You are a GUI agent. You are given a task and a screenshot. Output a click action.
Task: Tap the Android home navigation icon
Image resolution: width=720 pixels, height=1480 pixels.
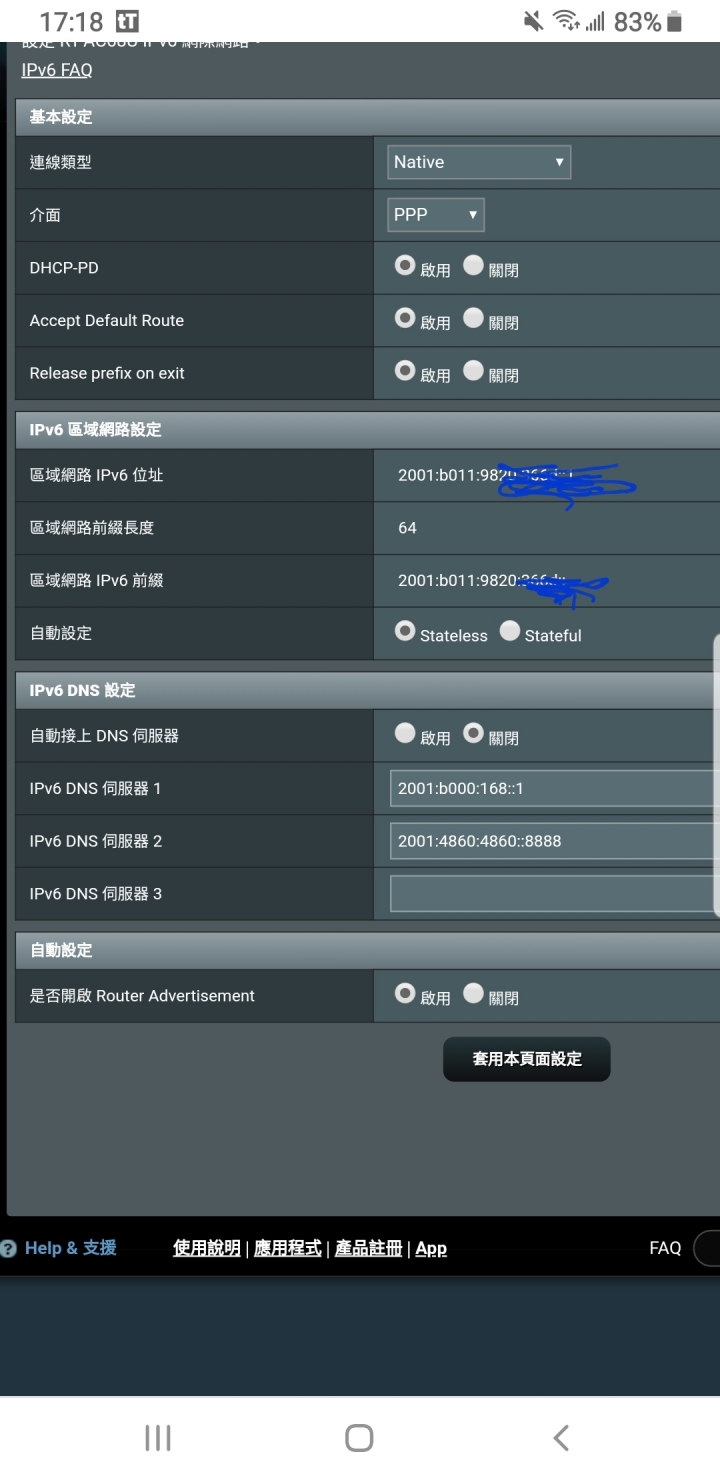click(359, 1438)
